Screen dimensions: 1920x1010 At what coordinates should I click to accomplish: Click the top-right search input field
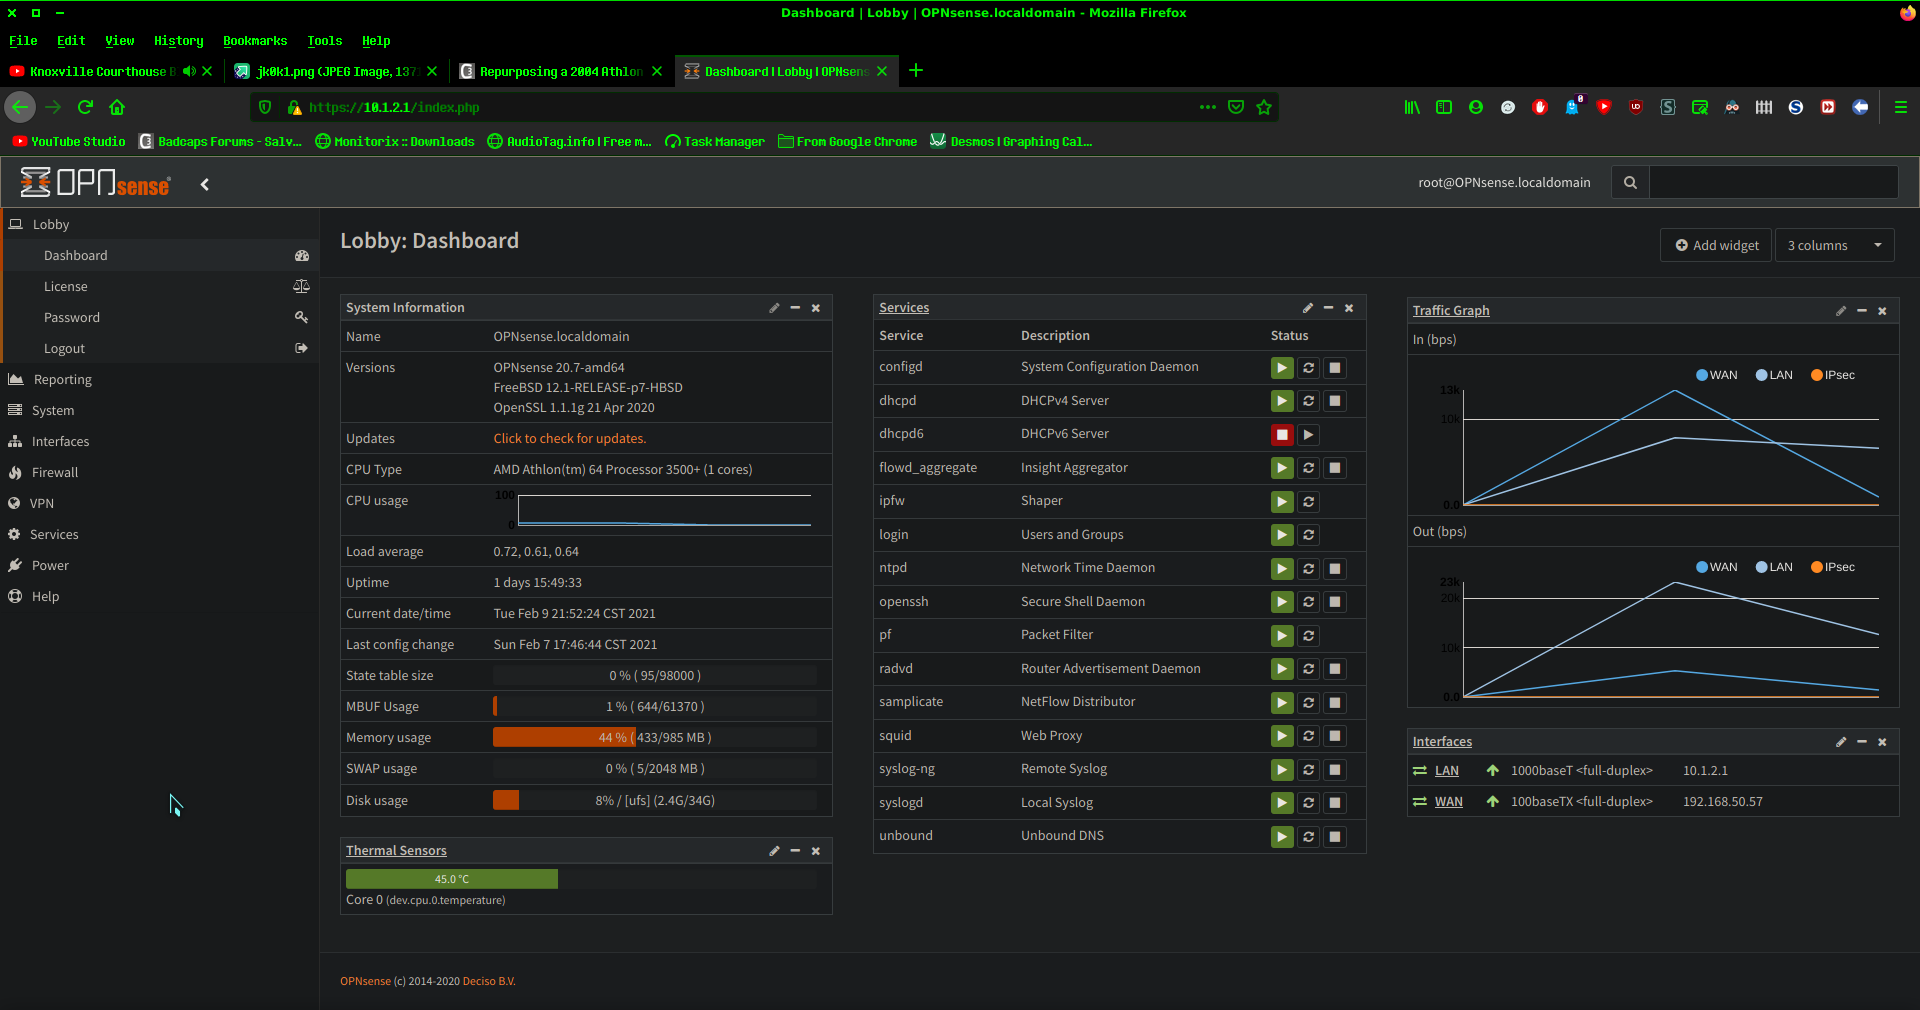[x=1772, y=182]
